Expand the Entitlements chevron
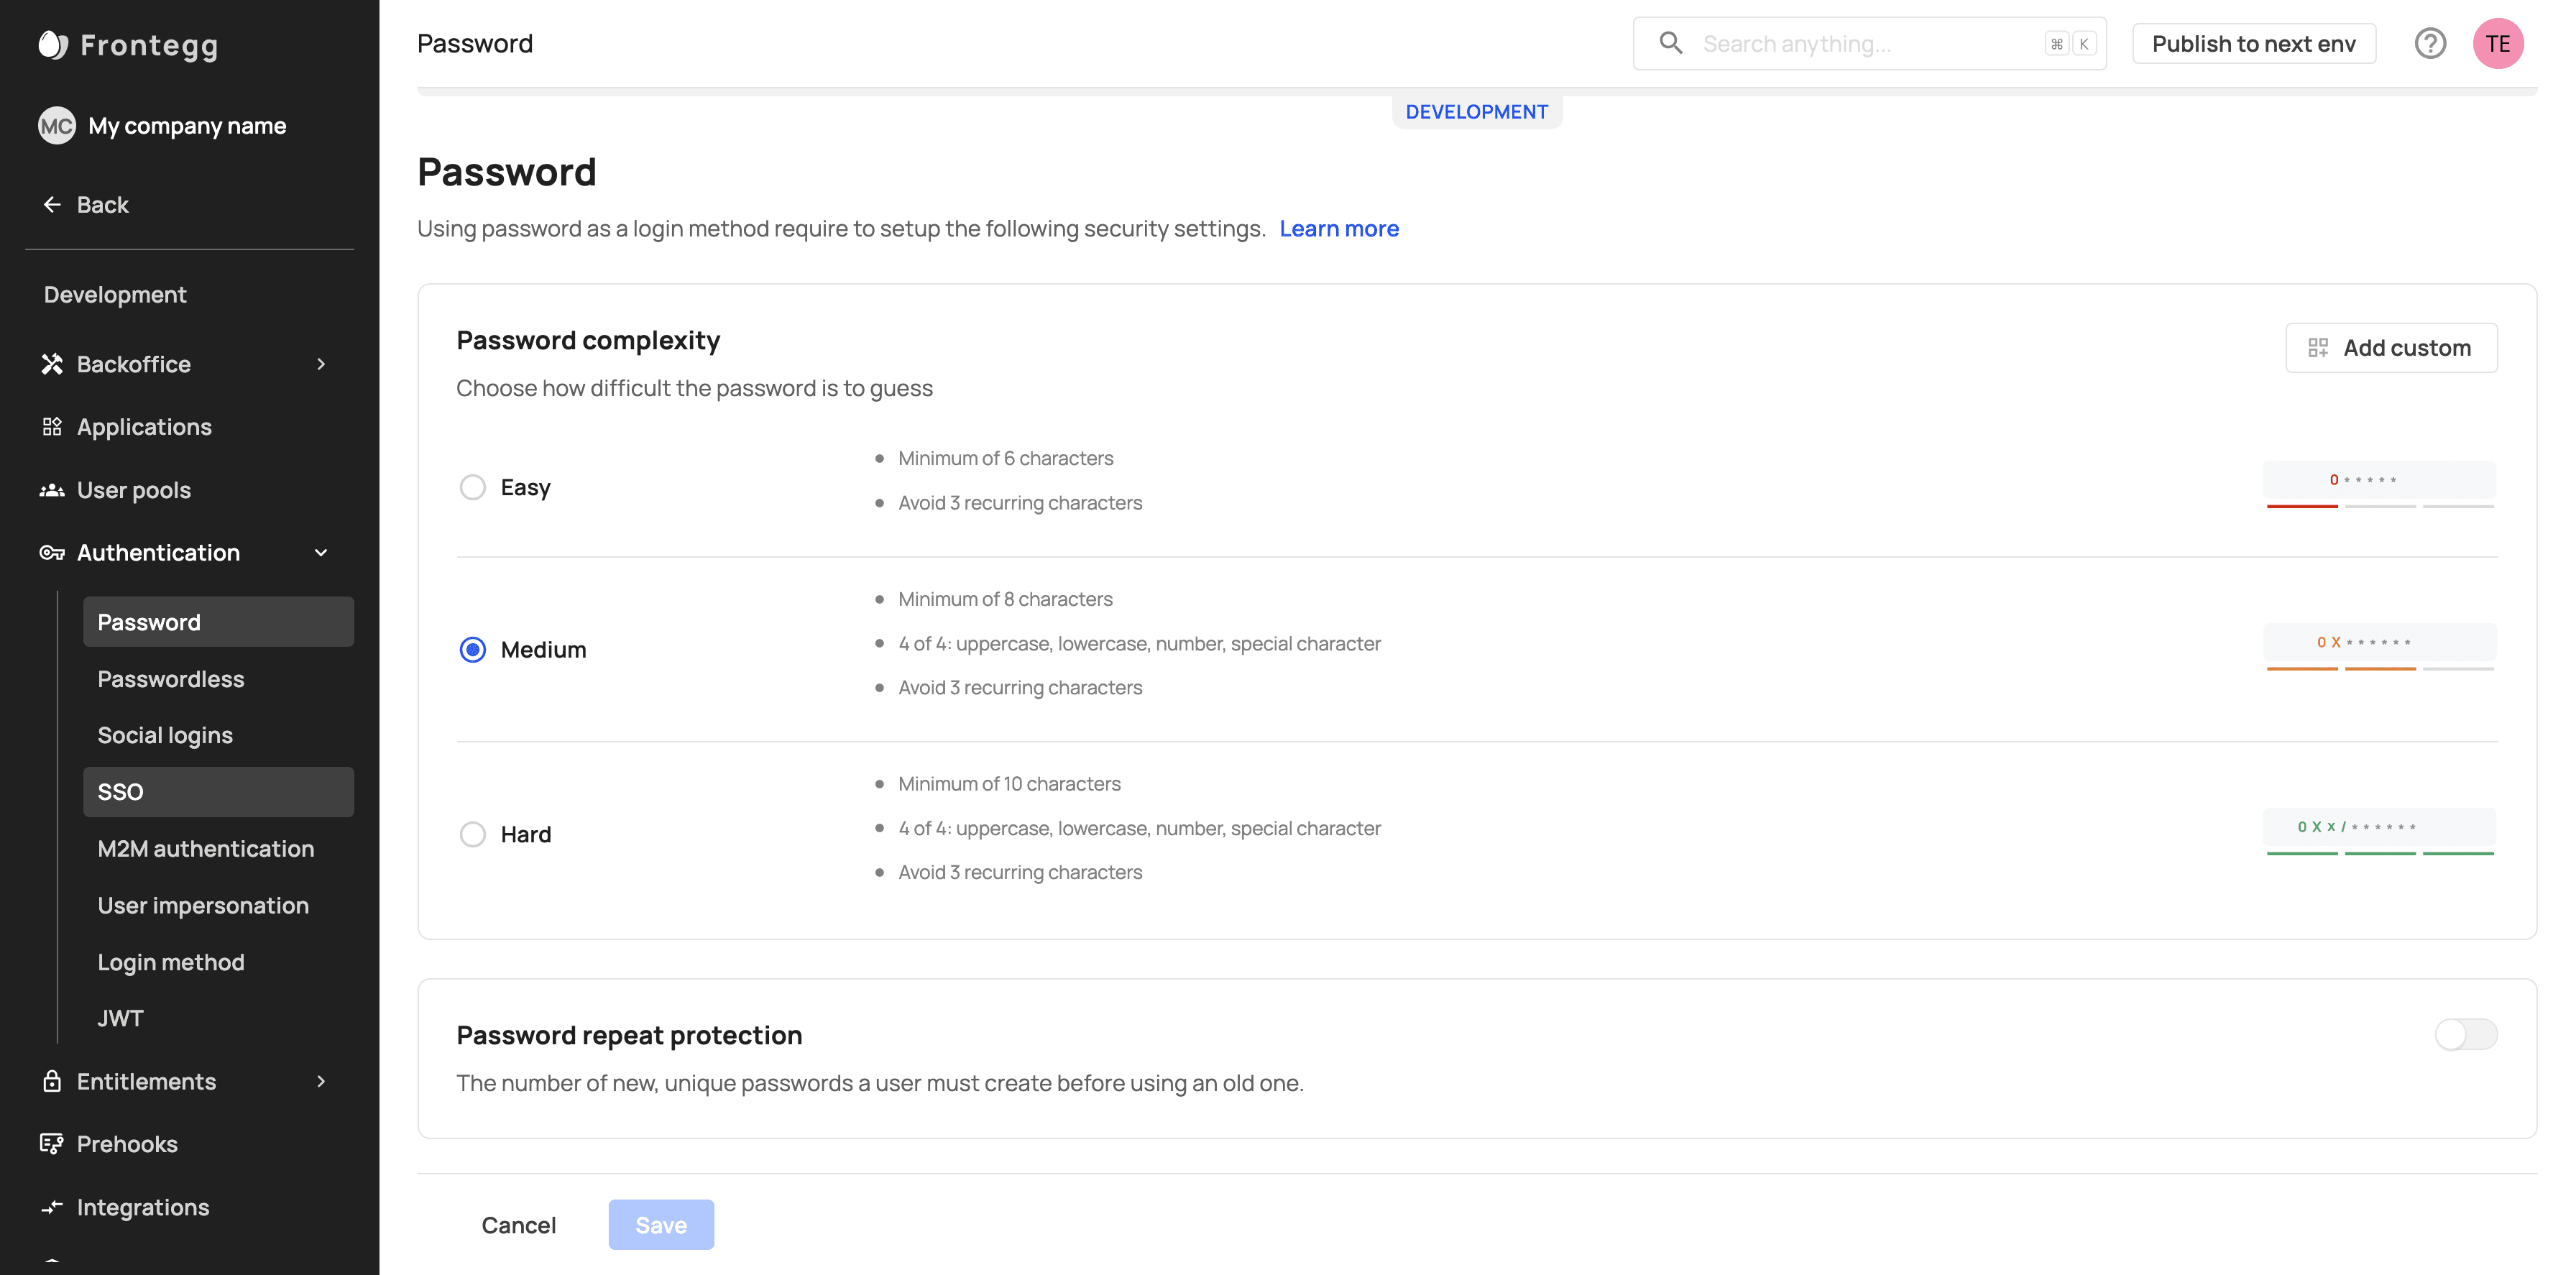 click(321, 1081)
